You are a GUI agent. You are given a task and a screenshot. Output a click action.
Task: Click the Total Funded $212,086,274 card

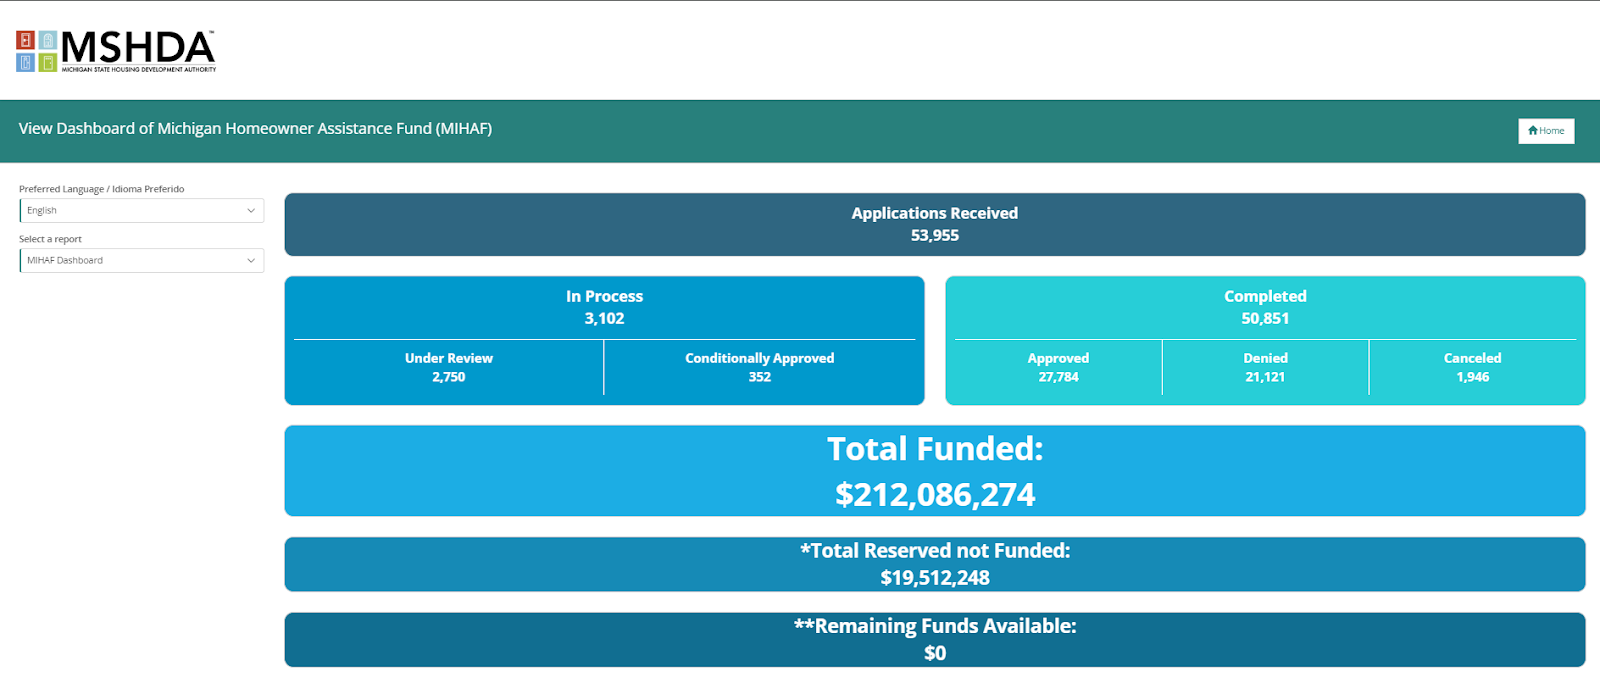tap(935, 471)
